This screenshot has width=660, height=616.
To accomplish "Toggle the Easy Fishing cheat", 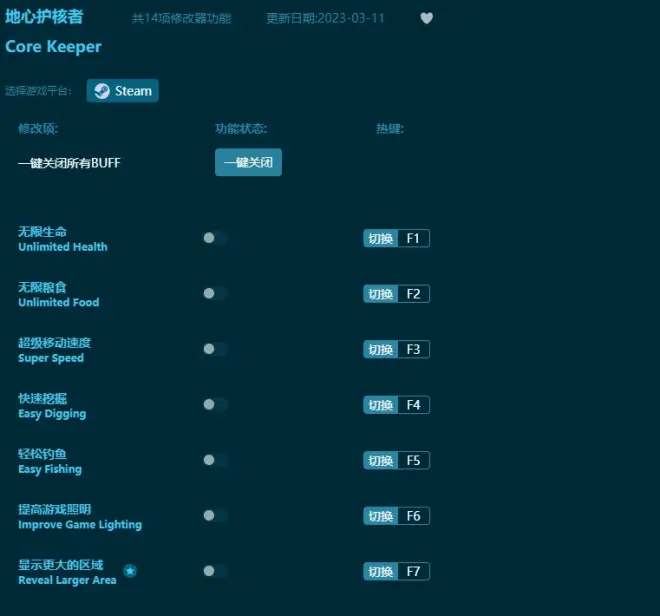I will coord(214,460).
